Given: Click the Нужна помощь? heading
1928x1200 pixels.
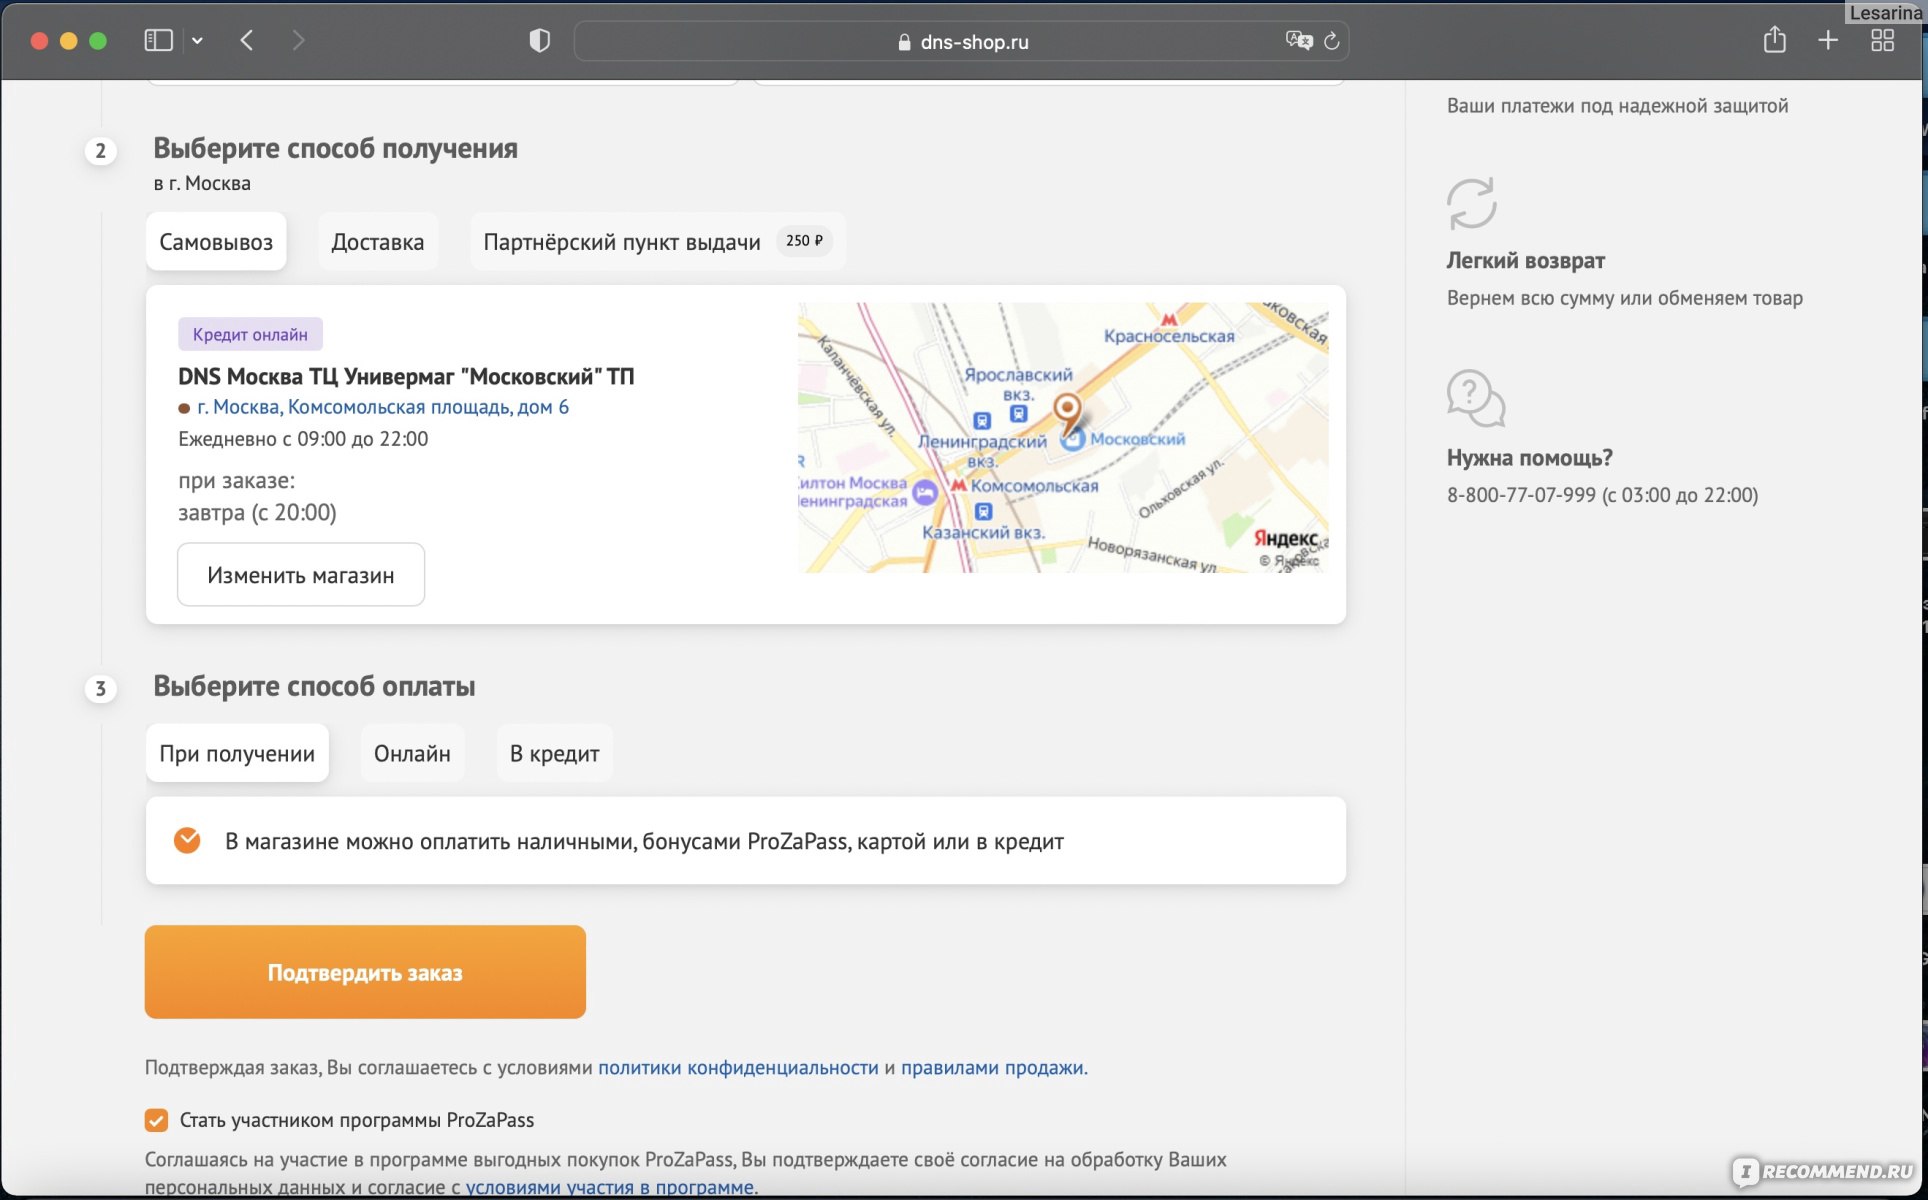Looking at the screenshot, I should (1530, 458).
